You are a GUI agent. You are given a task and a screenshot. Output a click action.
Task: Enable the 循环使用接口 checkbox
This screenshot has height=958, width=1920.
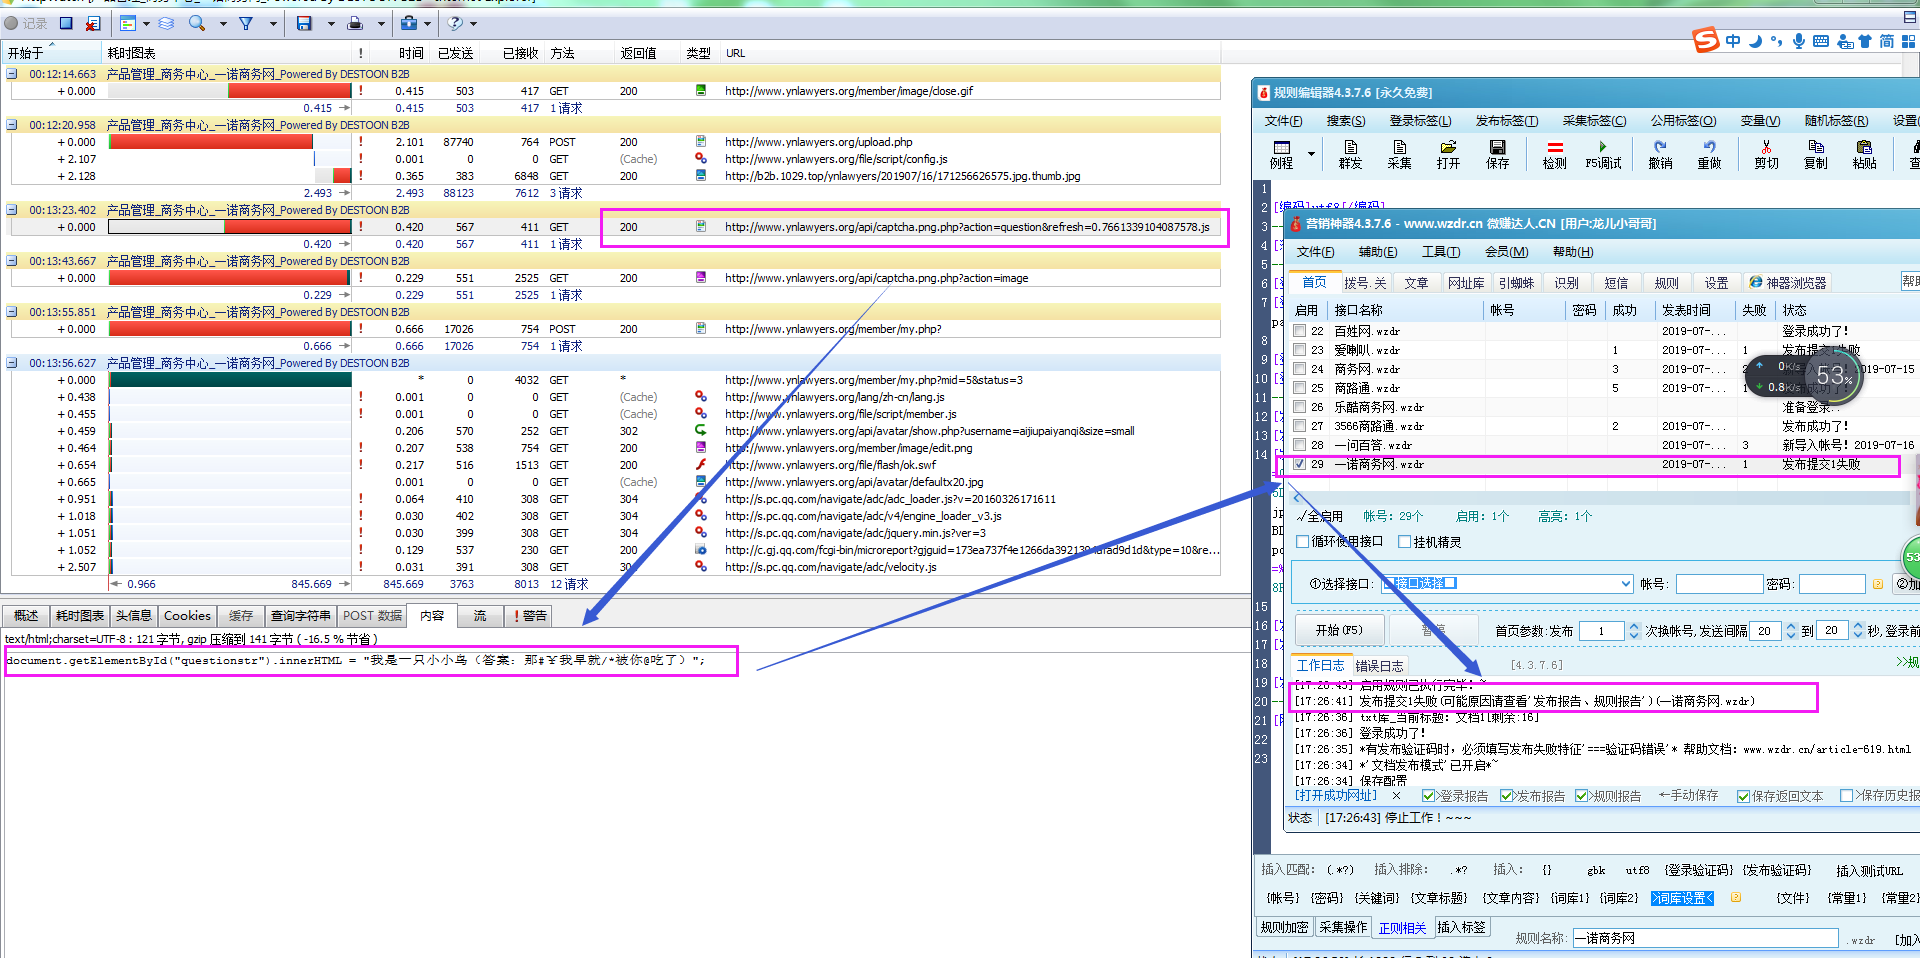pos(1303,542)
